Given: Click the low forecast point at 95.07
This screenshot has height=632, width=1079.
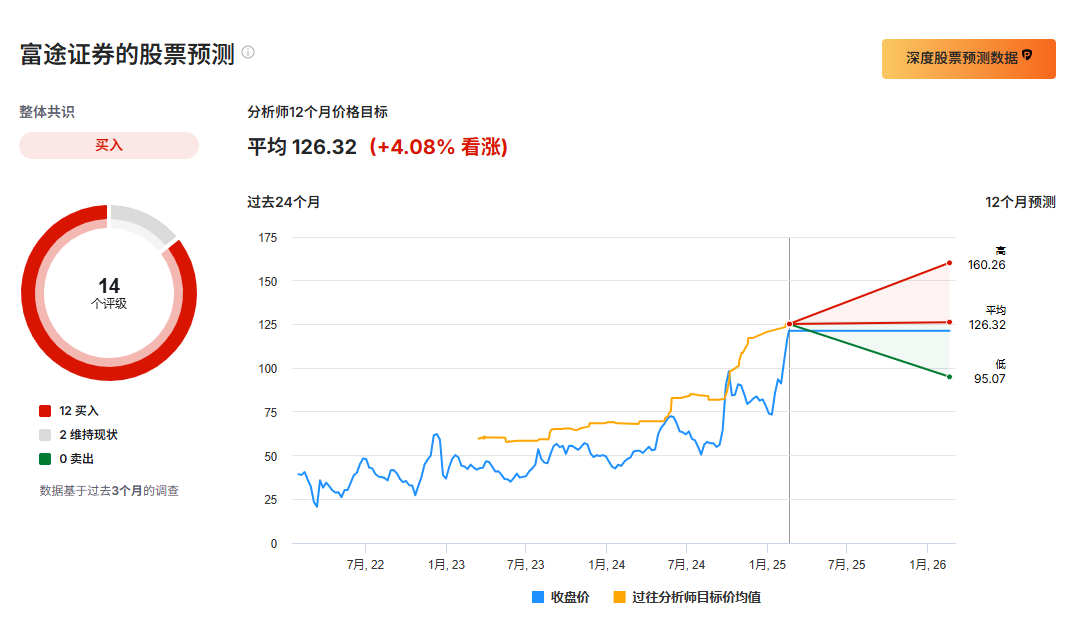Looking at the screenshot, I should 949,376.
